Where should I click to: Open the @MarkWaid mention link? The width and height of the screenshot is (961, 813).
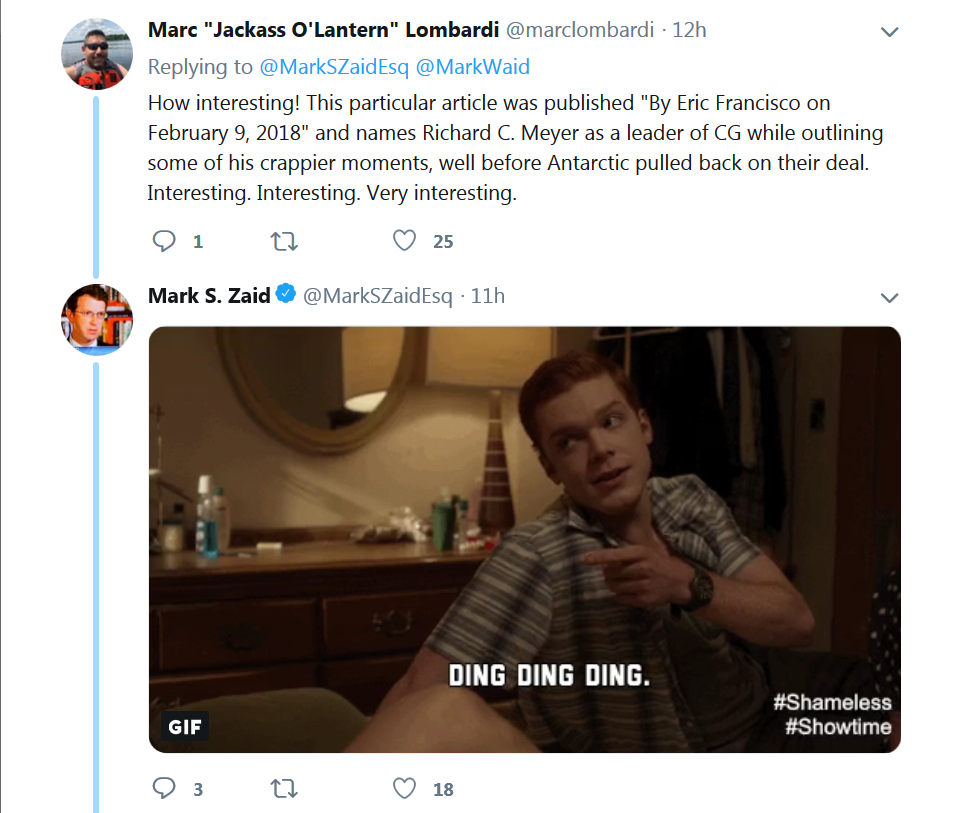pyautogui.click(x=473, y=67)
